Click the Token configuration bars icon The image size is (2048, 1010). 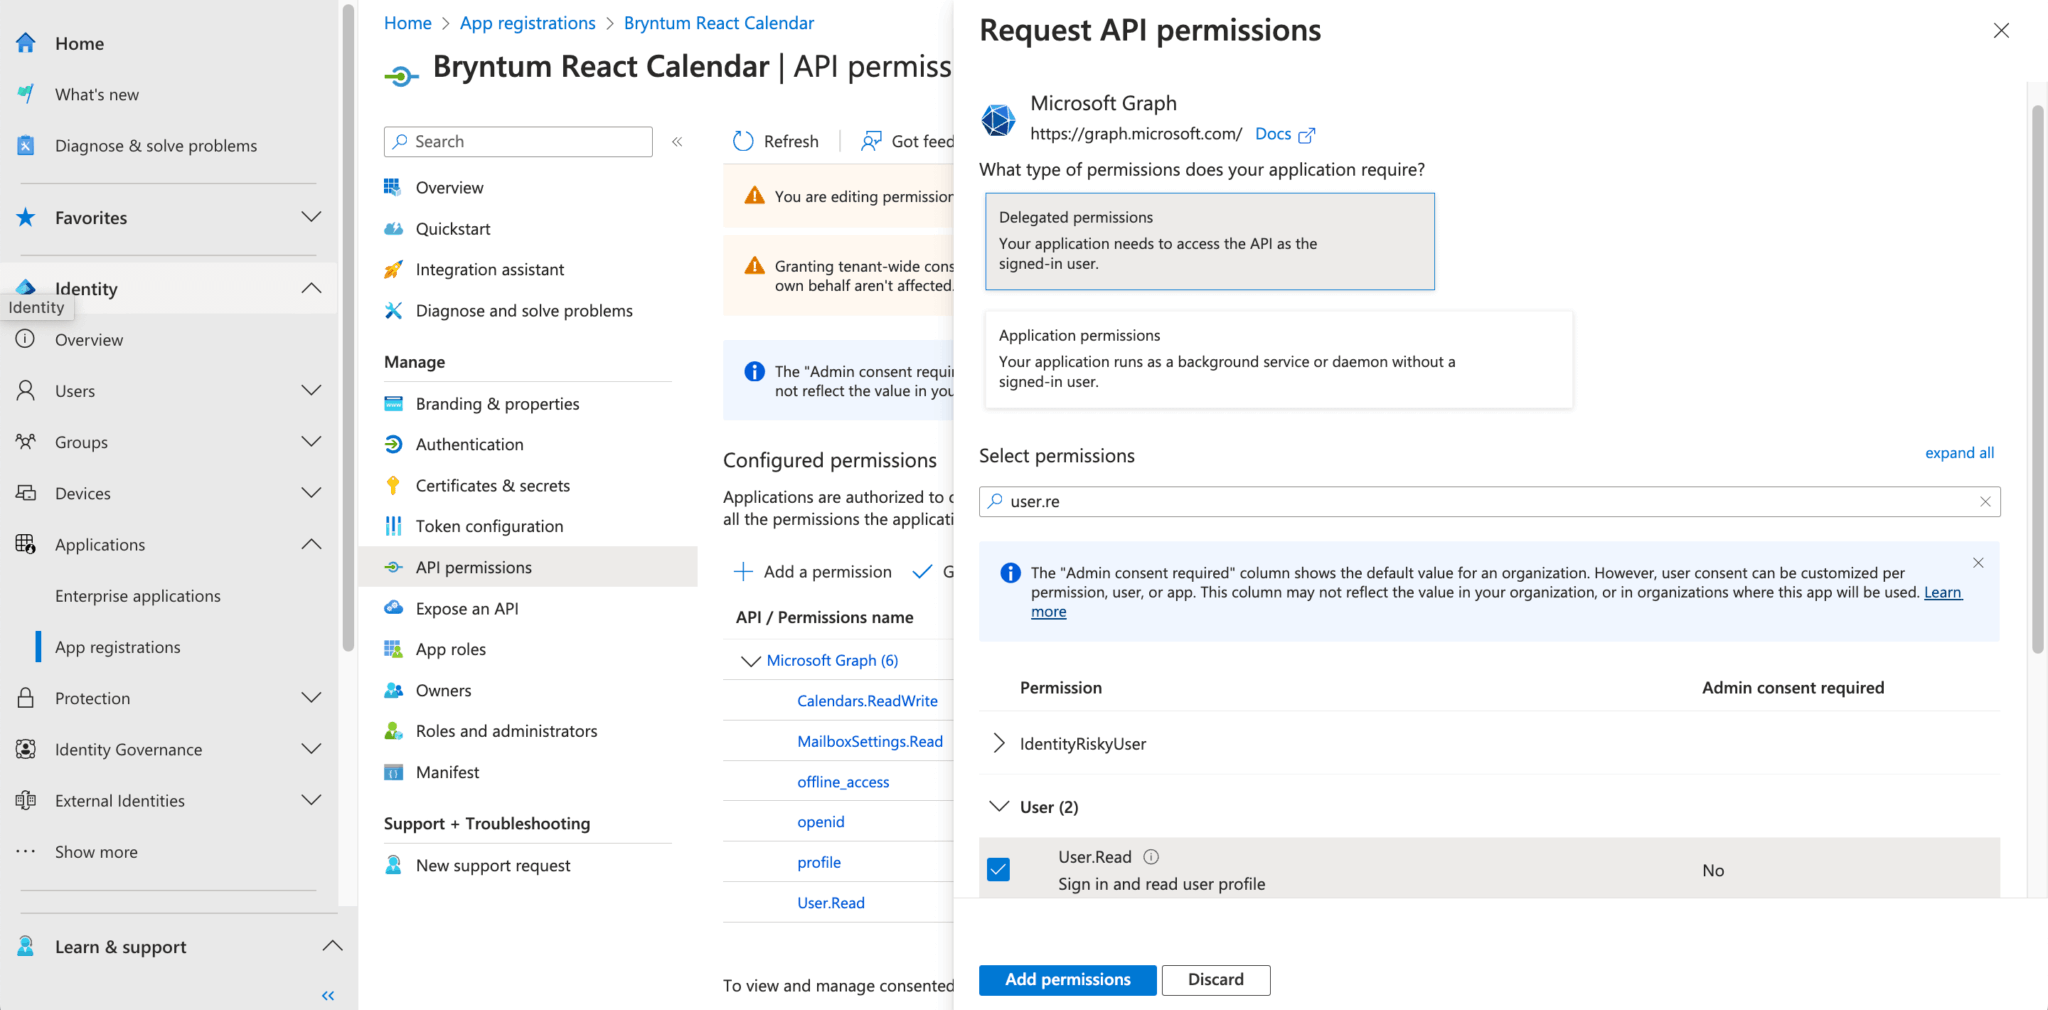(x=394, y=526)
